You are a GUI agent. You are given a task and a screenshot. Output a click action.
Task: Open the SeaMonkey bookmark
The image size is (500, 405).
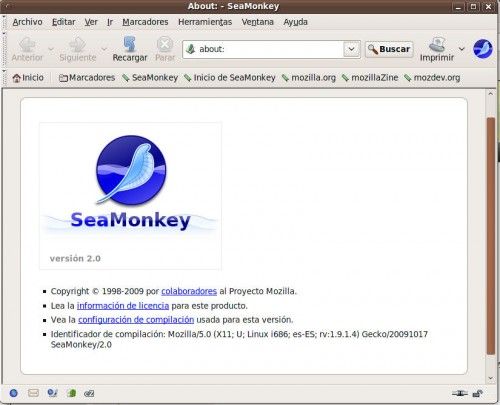coord(150,78)
